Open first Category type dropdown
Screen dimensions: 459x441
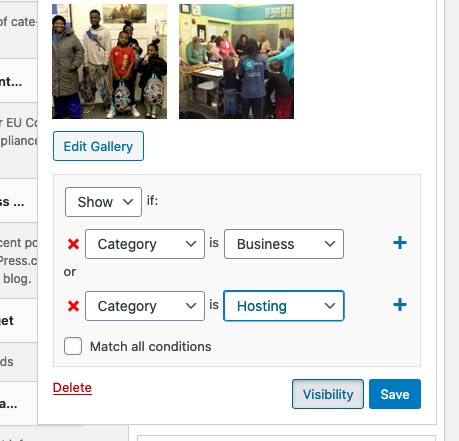(145, 244)
